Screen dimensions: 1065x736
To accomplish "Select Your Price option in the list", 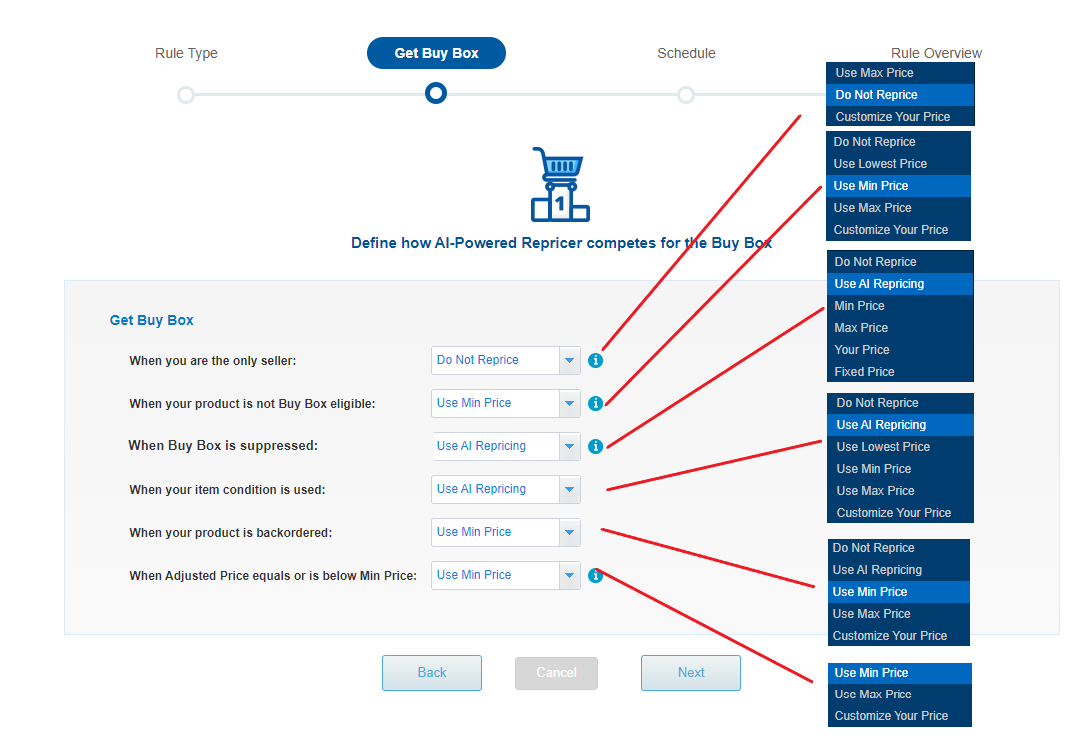I will pos(900,350).
